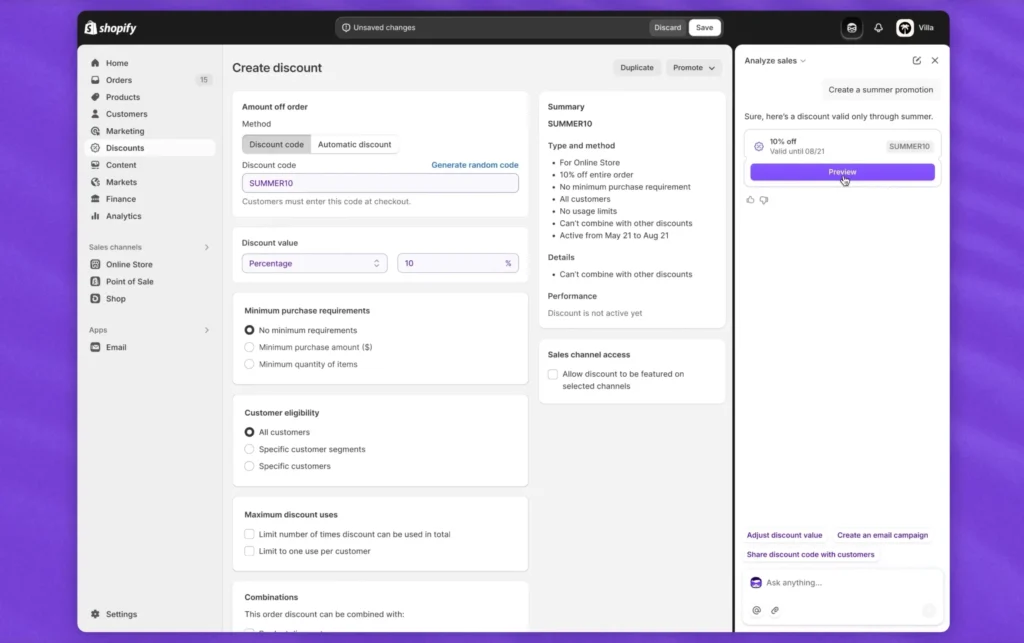Switch to Discount code method tab
The width and height of the screenshot is (1024, 643).
tap(276, 145)
